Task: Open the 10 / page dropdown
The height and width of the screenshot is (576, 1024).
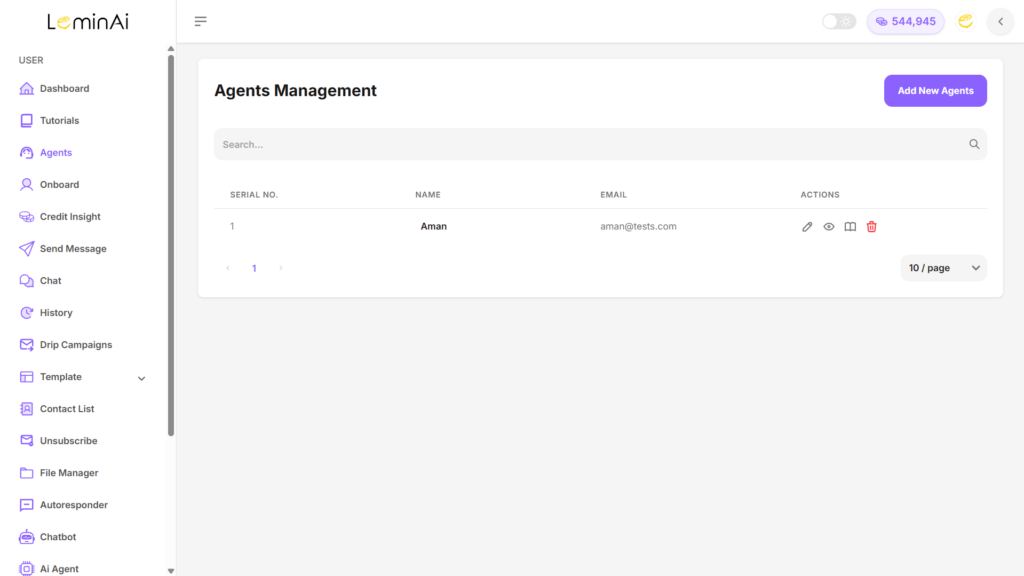Action: point(943,268)
